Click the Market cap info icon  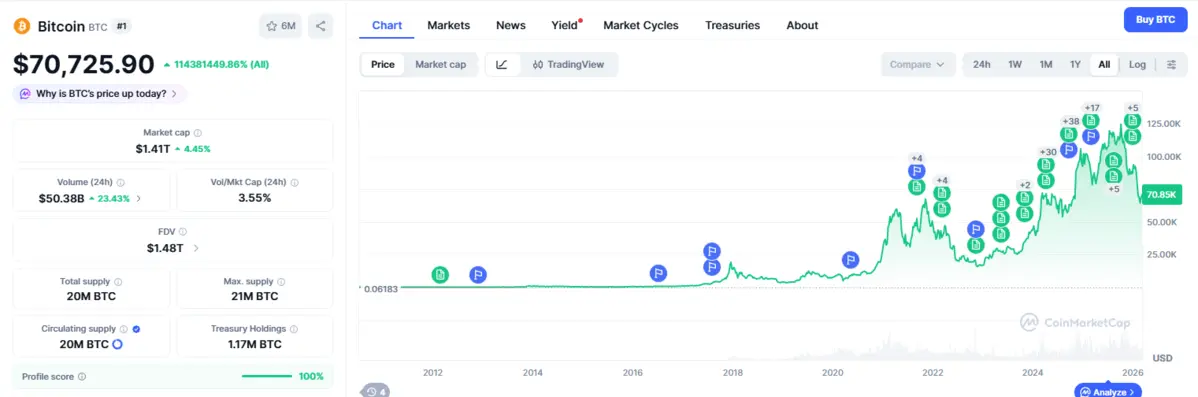tap(198, 133)
